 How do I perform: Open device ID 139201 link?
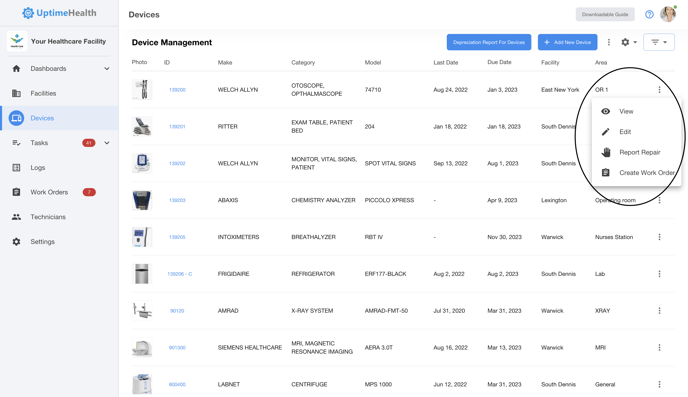tap(177, 126)
